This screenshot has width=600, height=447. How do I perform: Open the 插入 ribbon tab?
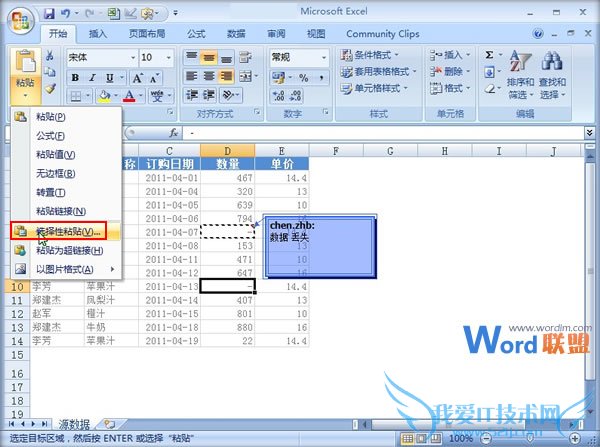tap(98, 34)
